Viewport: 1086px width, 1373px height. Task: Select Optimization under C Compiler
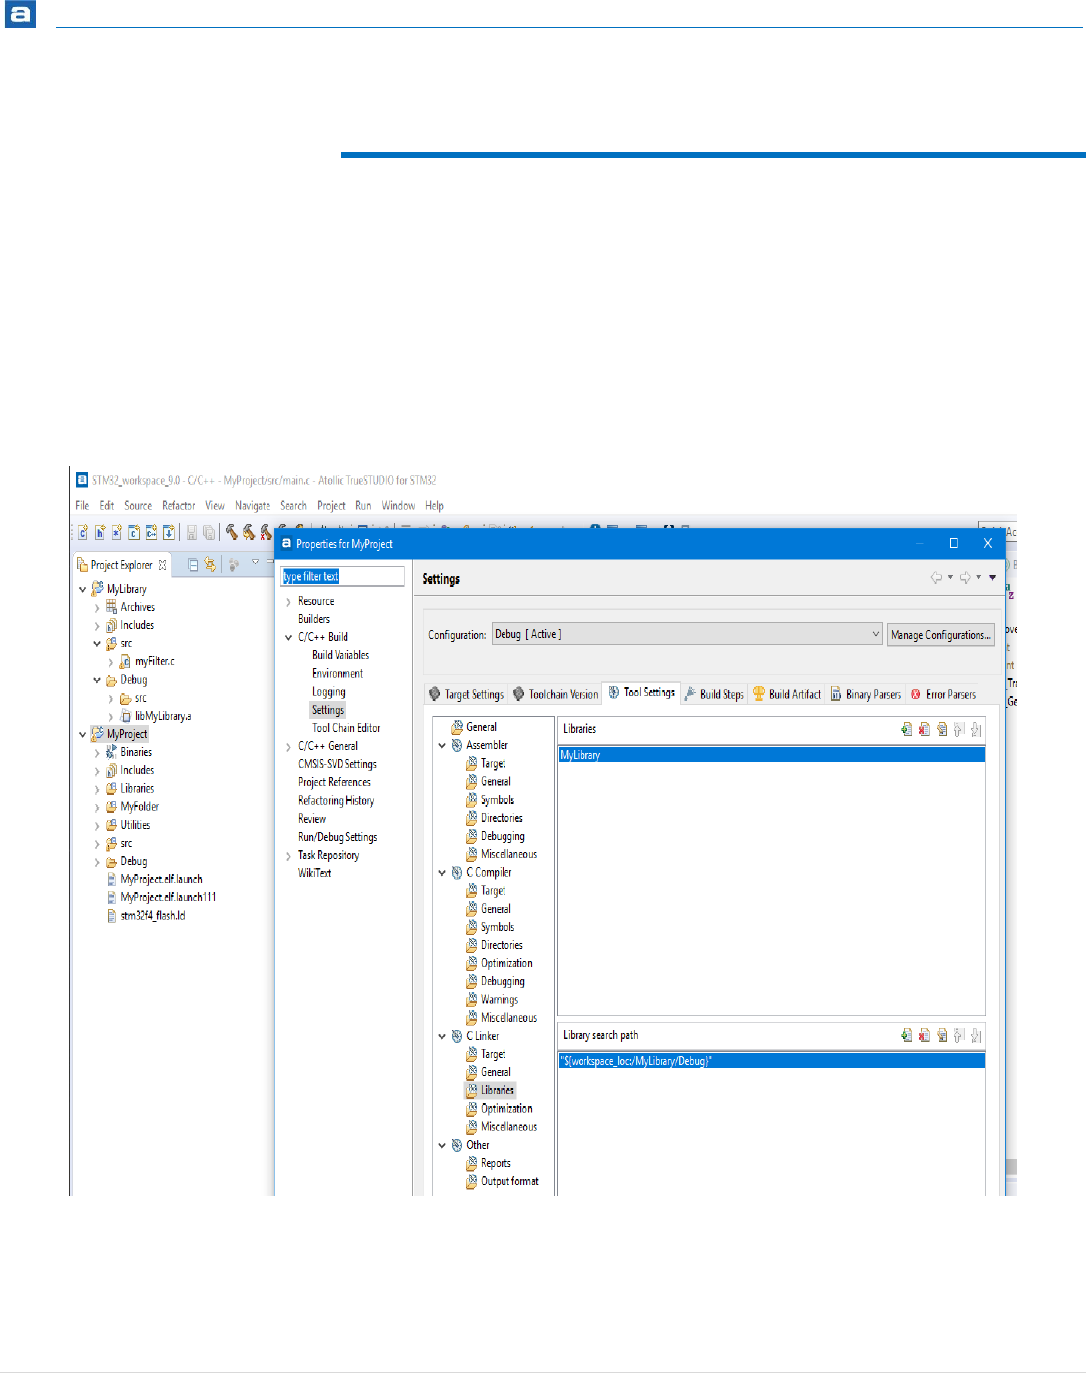[x=499, y=963]
